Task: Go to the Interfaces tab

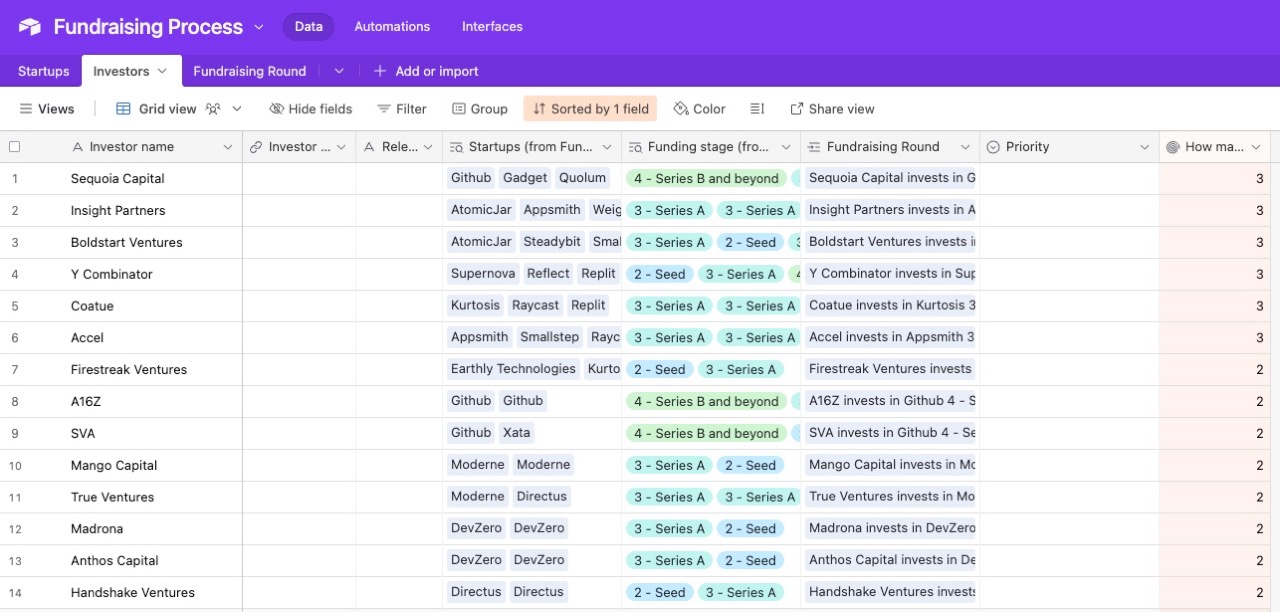Action: 492,27
